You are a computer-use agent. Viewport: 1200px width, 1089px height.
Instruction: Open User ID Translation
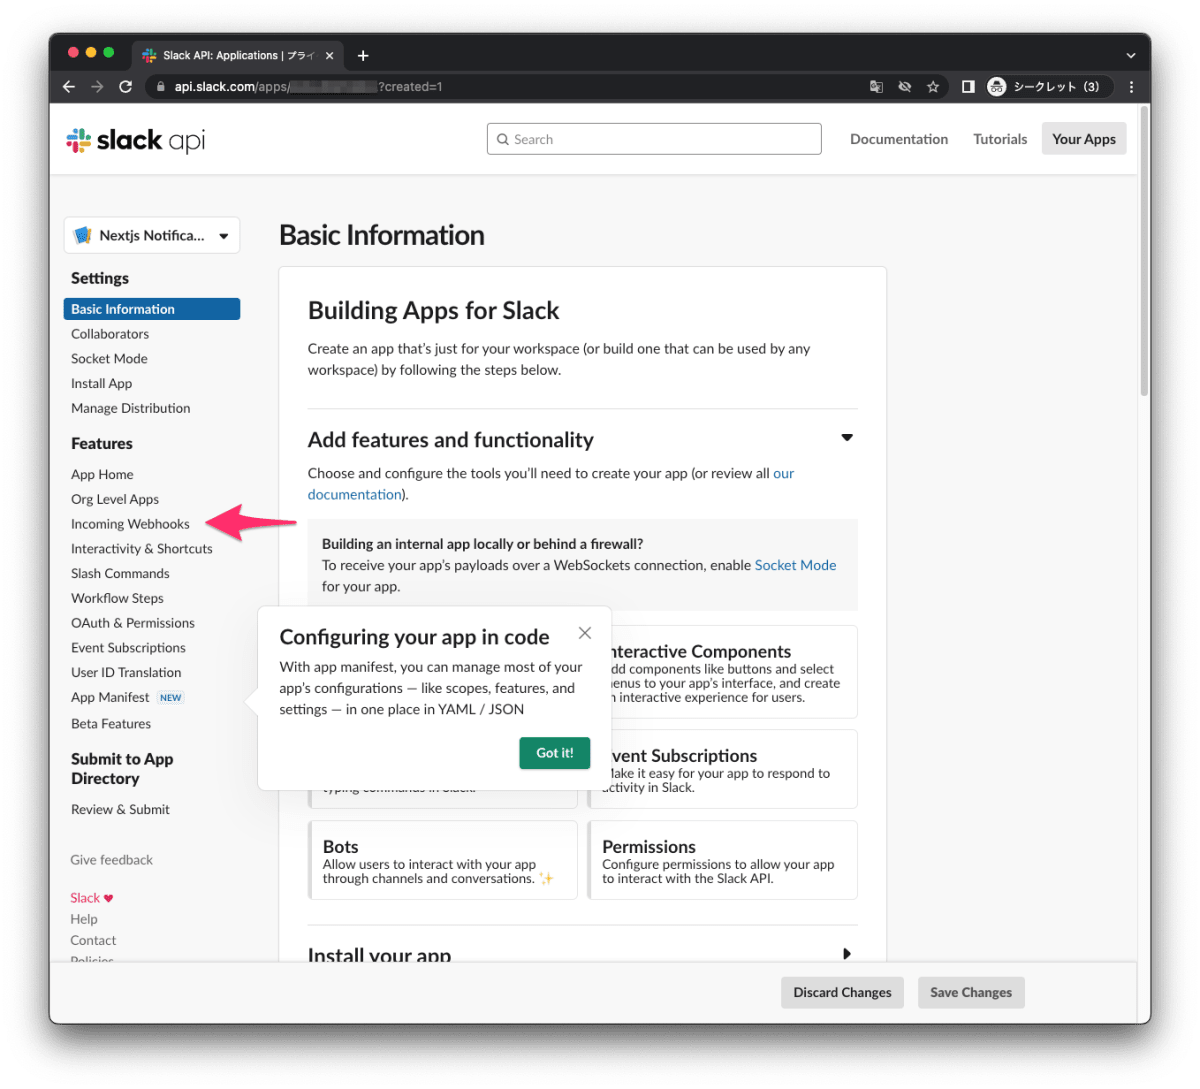126,673
